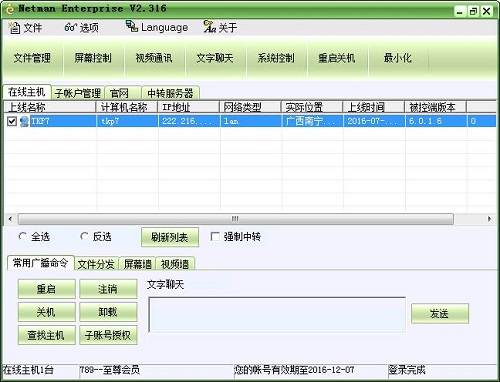Switch to 在线主机 tab

click(x=27, y=92)
